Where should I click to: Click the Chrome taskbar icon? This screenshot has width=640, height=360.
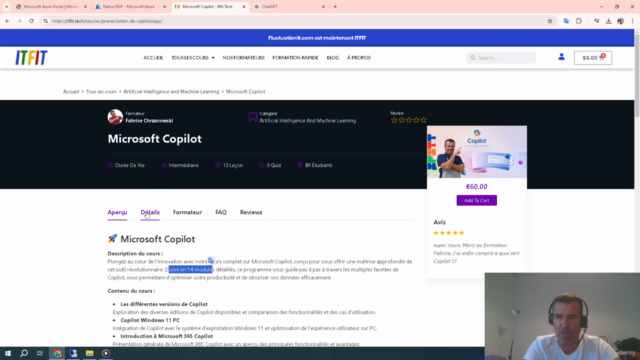click(x=57, y=353)
